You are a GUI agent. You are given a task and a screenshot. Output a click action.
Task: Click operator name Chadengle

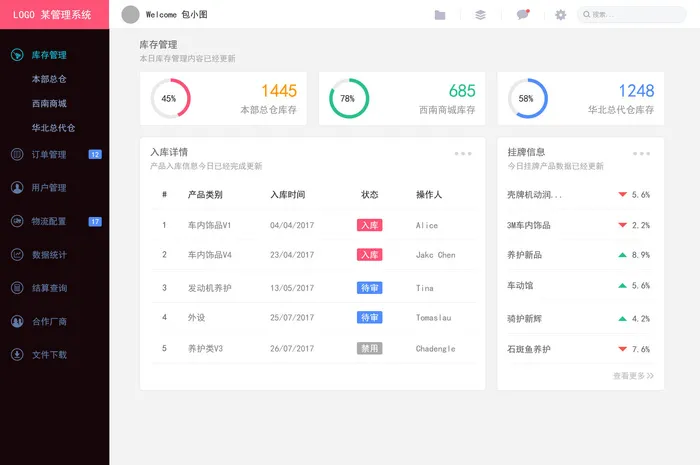436,349
